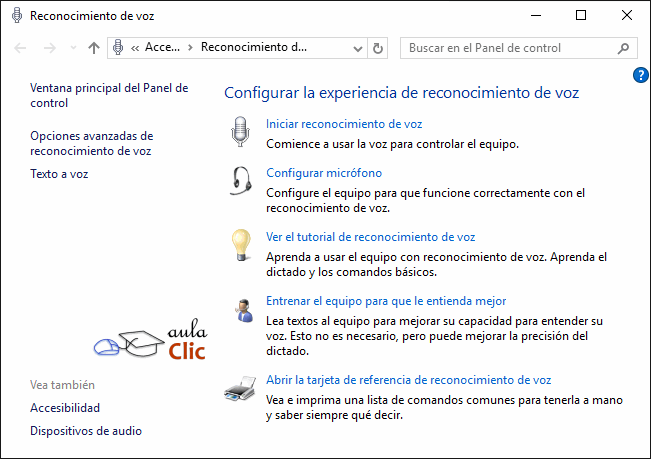
Task: Open the recent locations dropdown arrow
Action: 73,48
